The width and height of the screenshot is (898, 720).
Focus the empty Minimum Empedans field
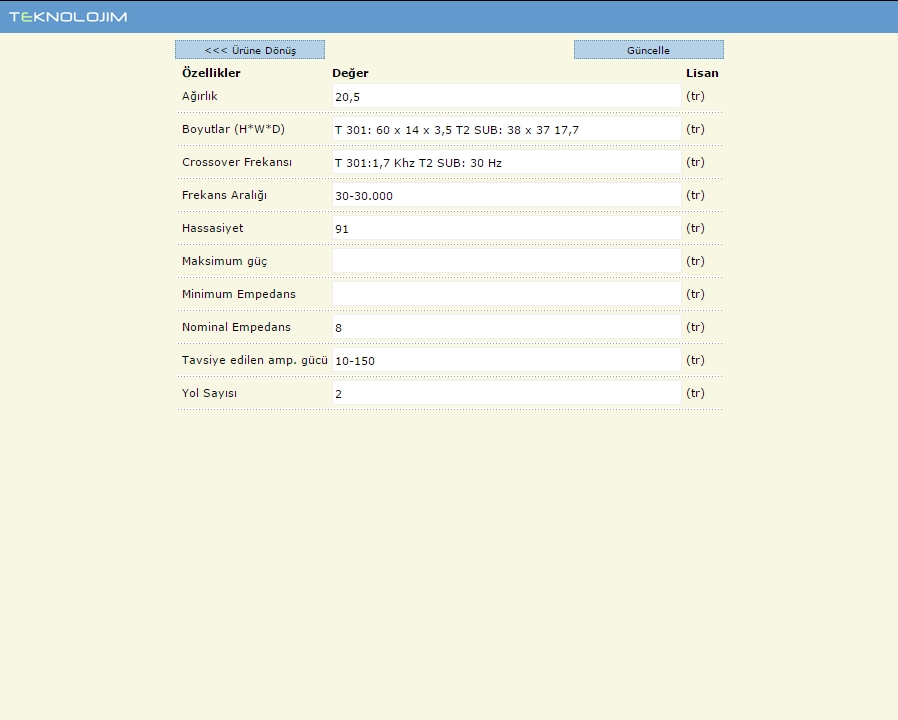click(506, 294)
